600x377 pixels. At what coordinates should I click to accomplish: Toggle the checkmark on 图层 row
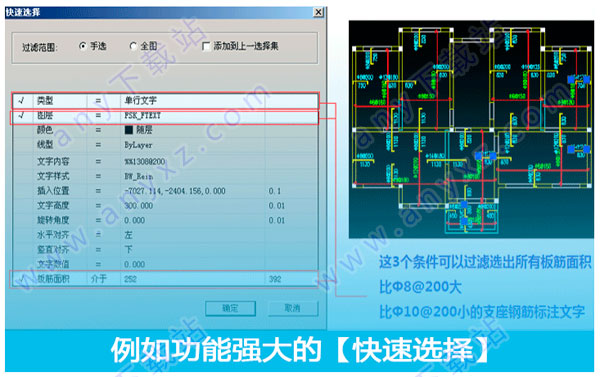coord(21,115)
